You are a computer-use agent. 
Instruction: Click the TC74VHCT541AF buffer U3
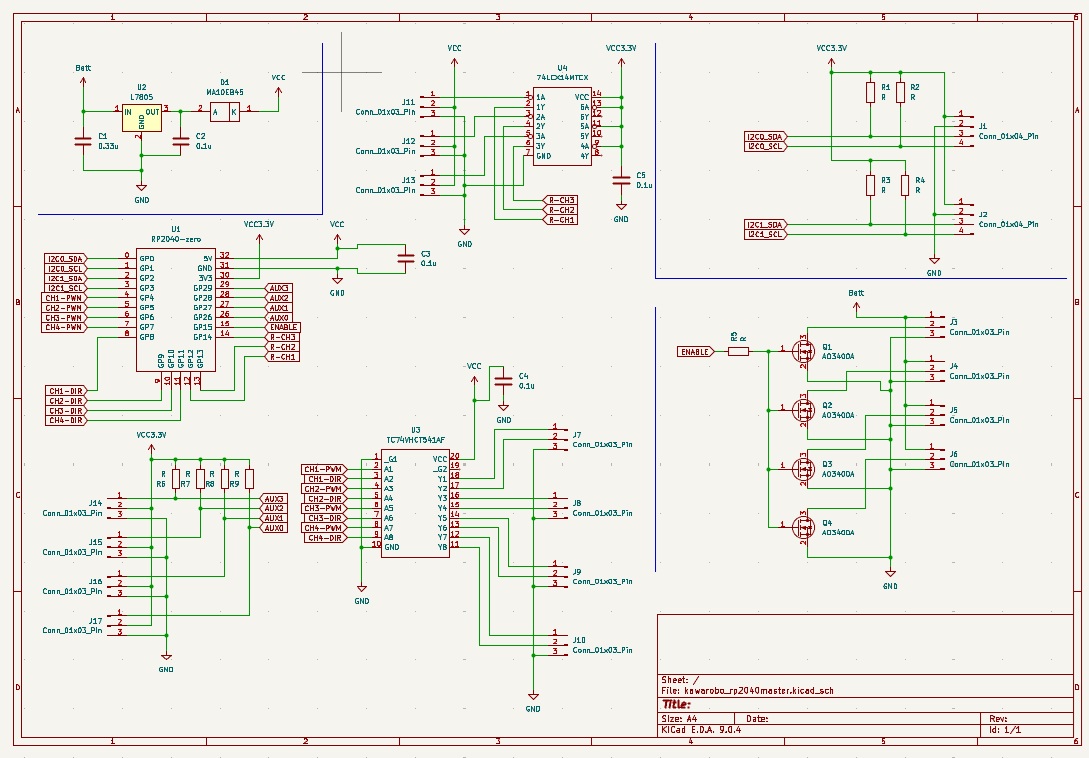coord(415,502)
